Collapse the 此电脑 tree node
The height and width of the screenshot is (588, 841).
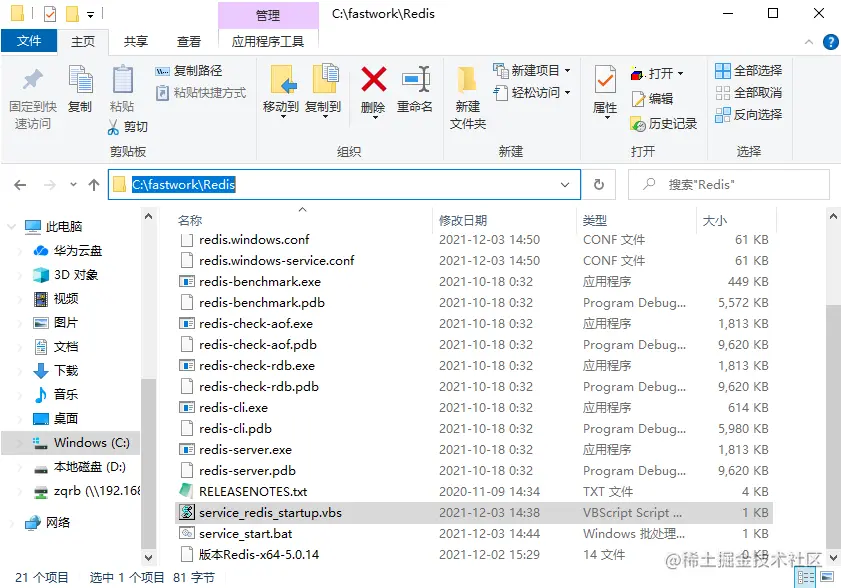(x=11, y=227)
